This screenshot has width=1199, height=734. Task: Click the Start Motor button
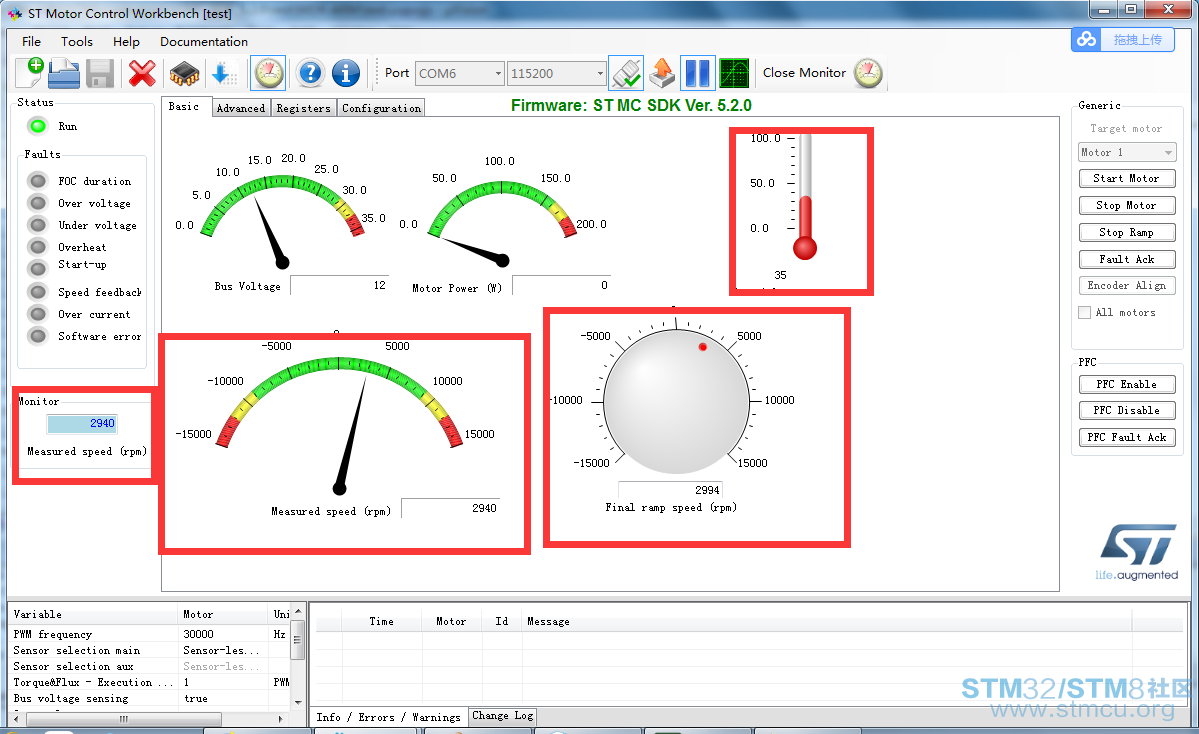click(x=1127, y=178)
